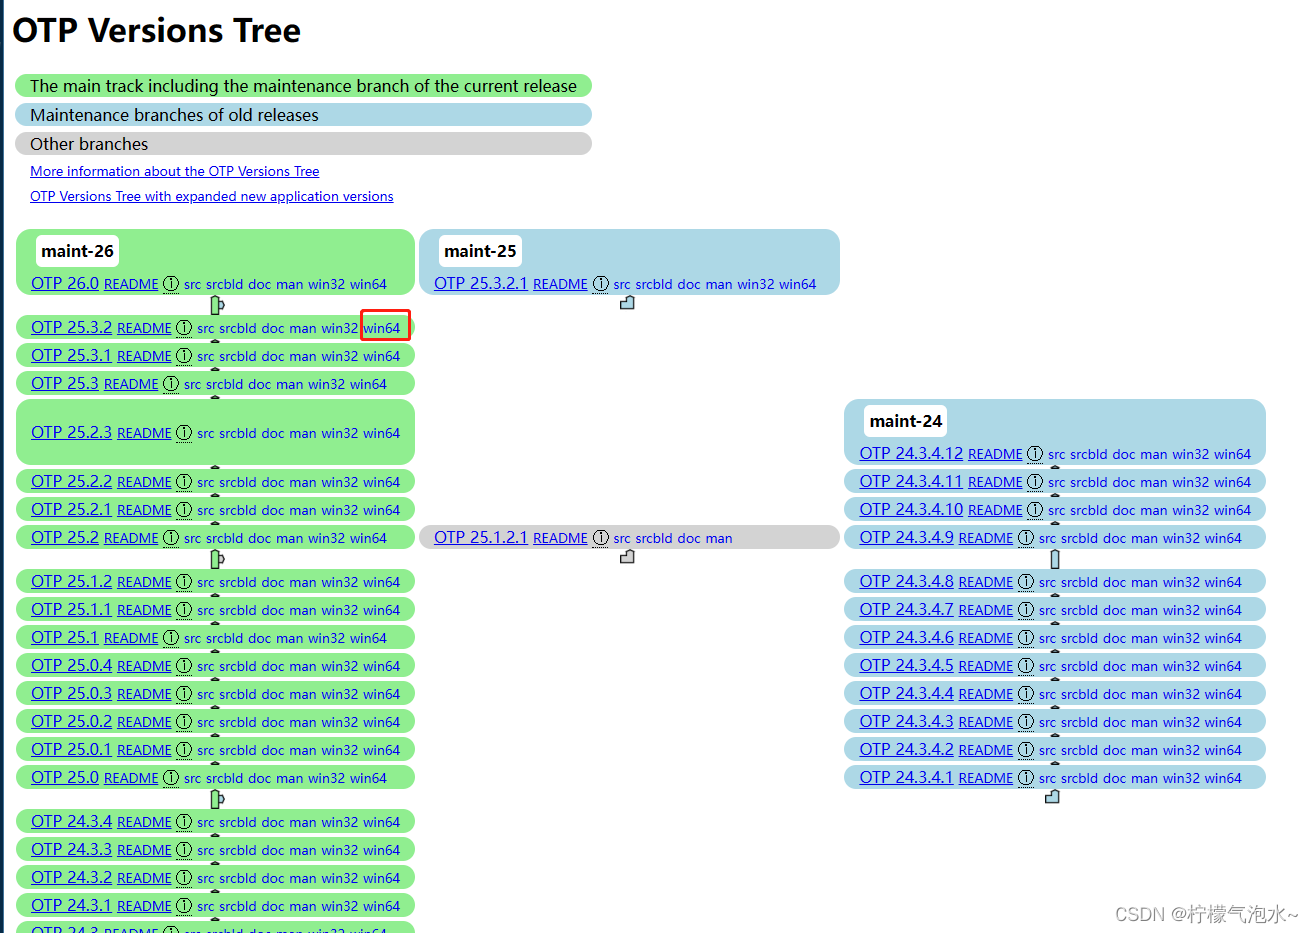Click srcbld link for OTP 25.2.2
Viewport: 1313px width, 933px height.
238,482
